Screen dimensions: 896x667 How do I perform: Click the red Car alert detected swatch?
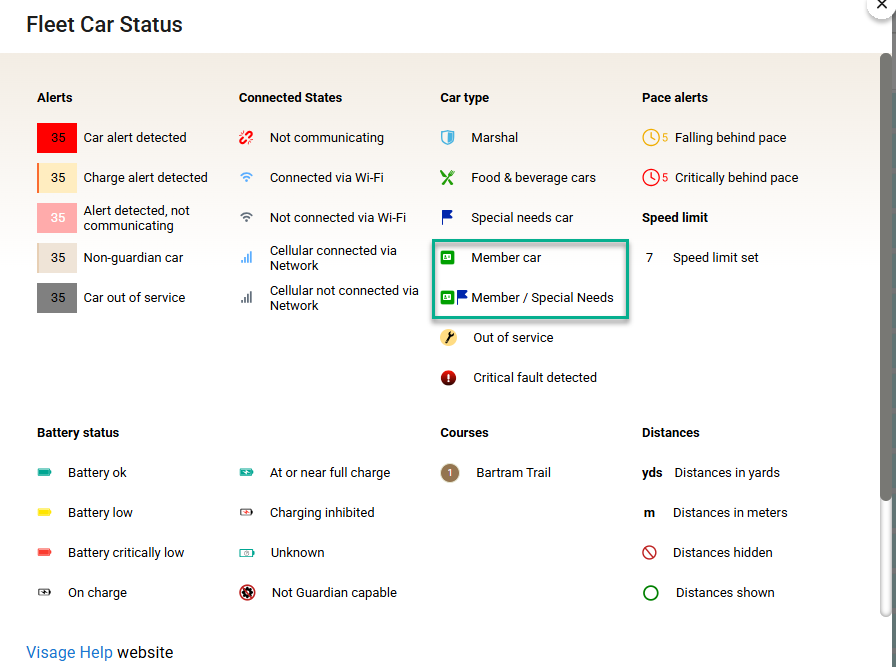[57, 138]
